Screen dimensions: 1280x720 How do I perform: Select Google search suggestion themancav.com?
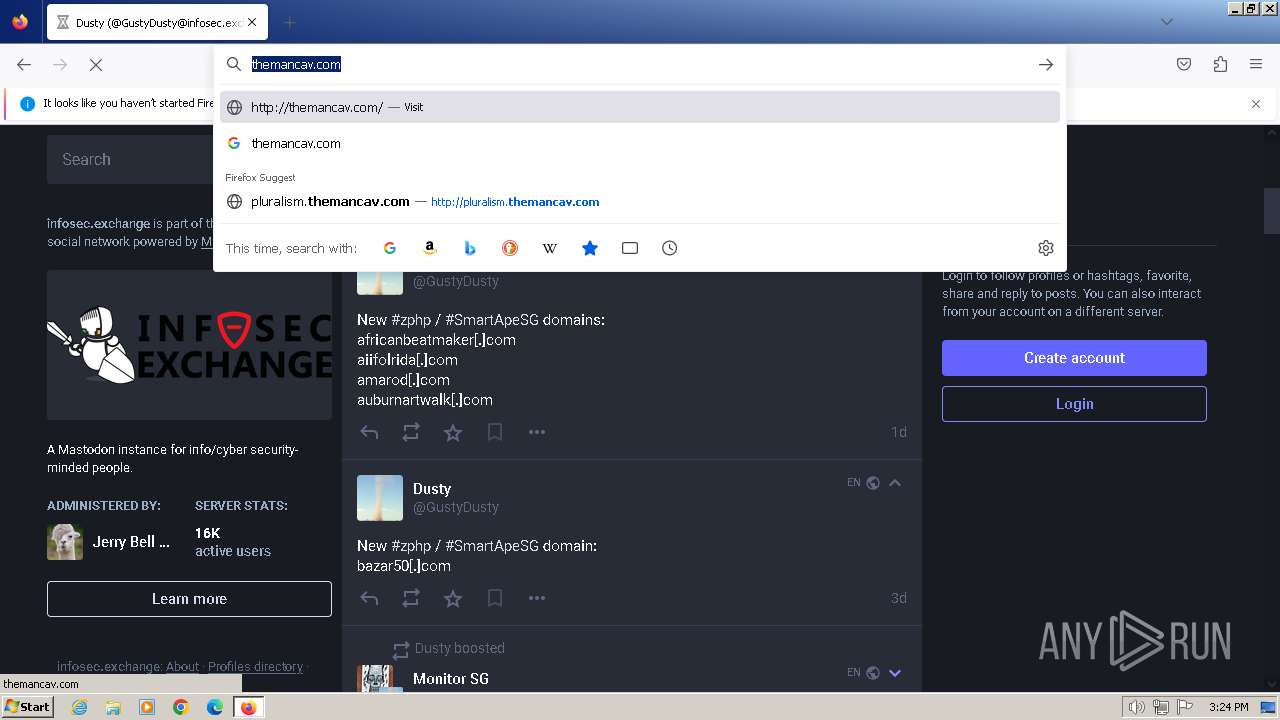(640, 143)
